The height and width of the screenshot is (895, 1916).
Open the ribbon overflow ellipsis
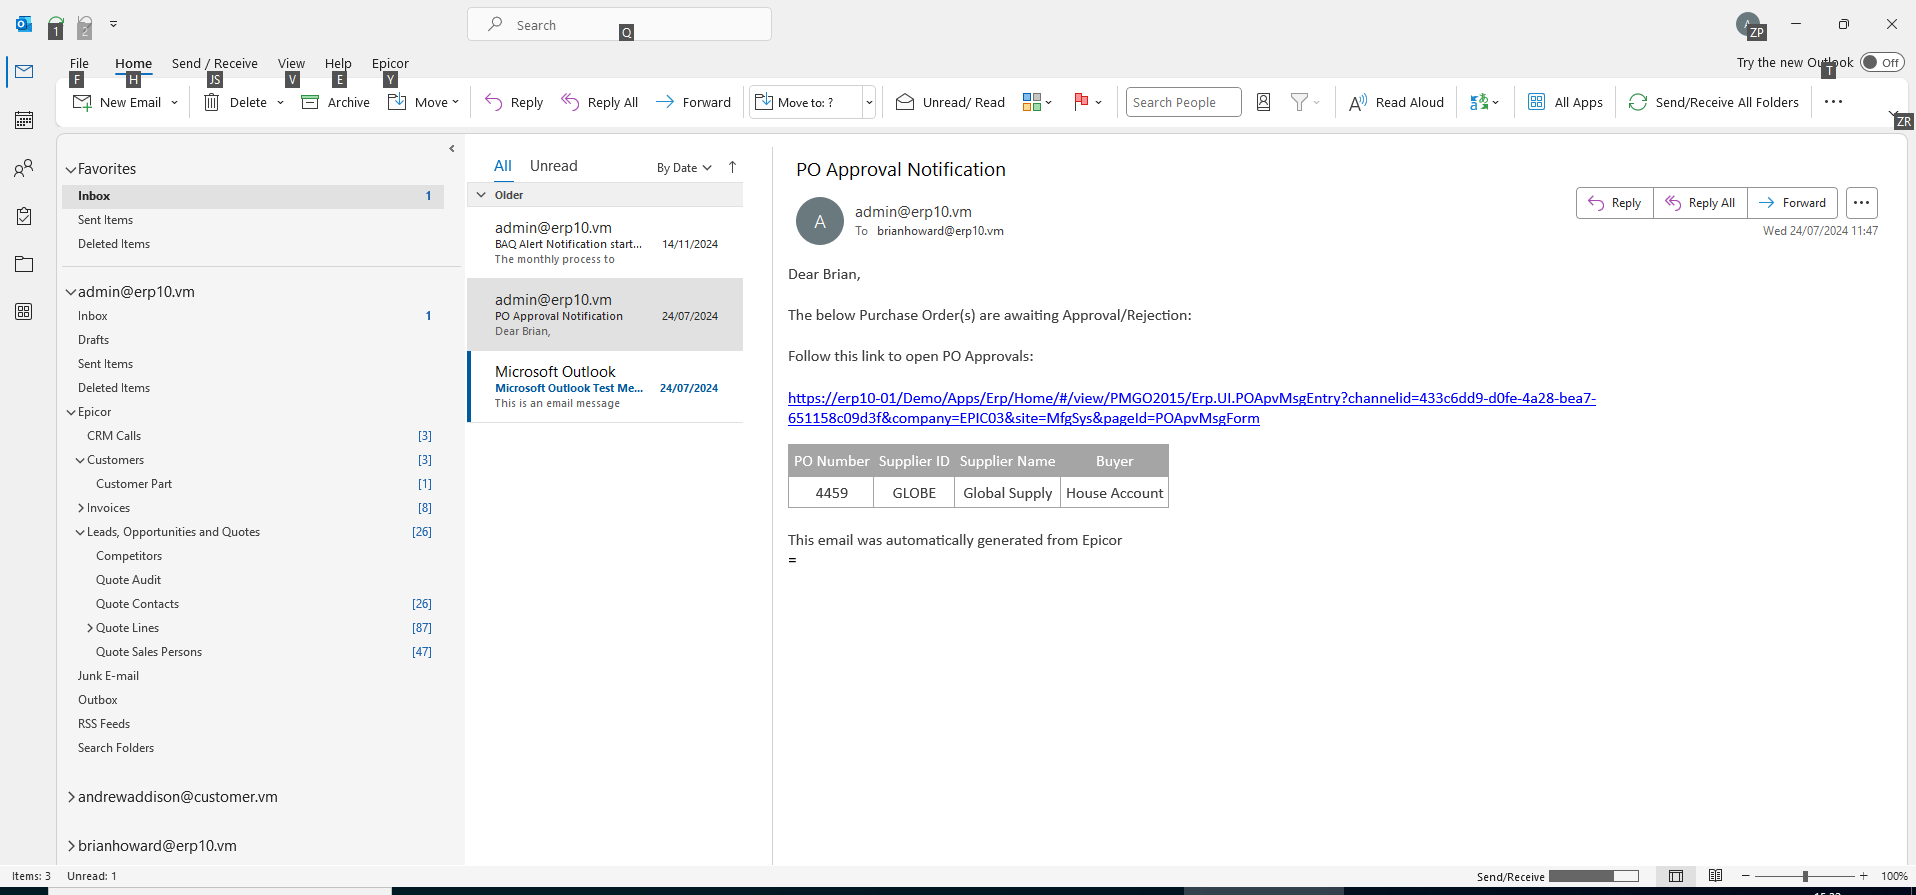(1833, 102)
